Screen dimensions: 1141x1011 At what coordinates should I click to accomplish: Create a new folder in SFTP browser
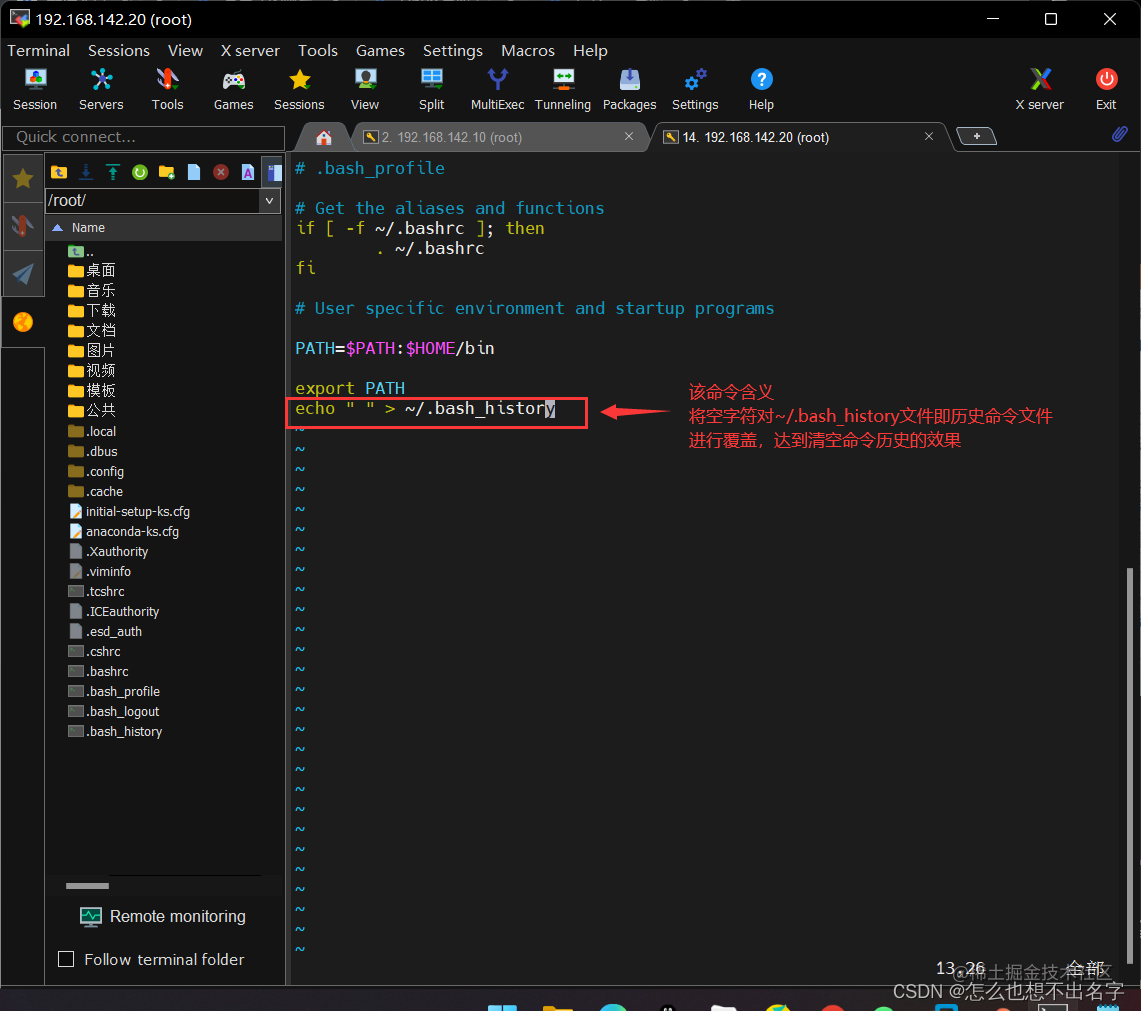pyautogui.click(x=167, y=172)
